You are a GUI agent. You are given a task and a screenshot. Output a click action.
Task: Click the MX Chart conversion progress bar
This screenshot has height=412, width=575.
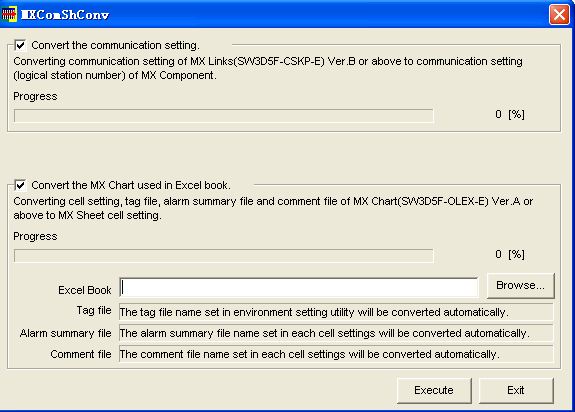(x=224, y=256)
